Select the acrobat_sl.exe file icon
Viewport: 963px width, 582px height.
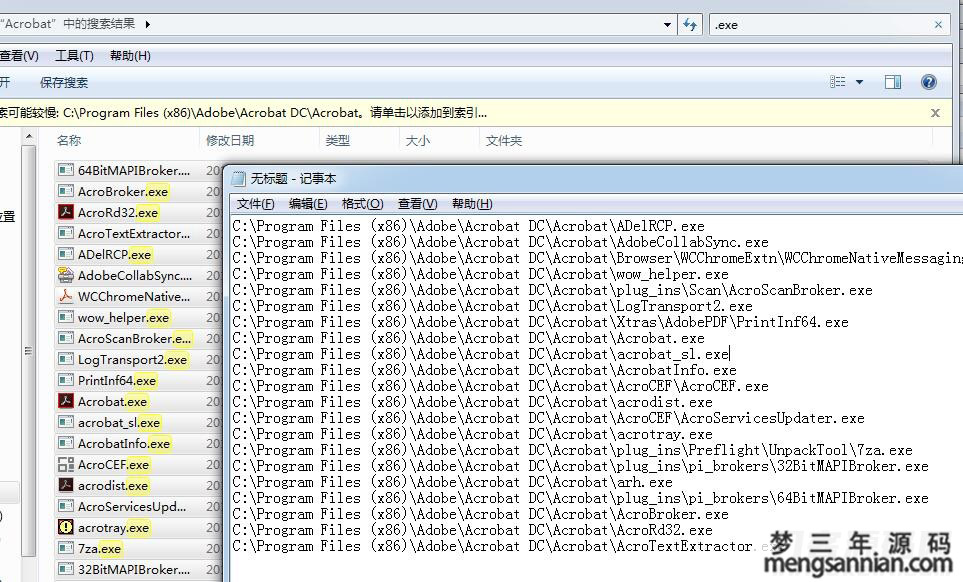point(66,422)
